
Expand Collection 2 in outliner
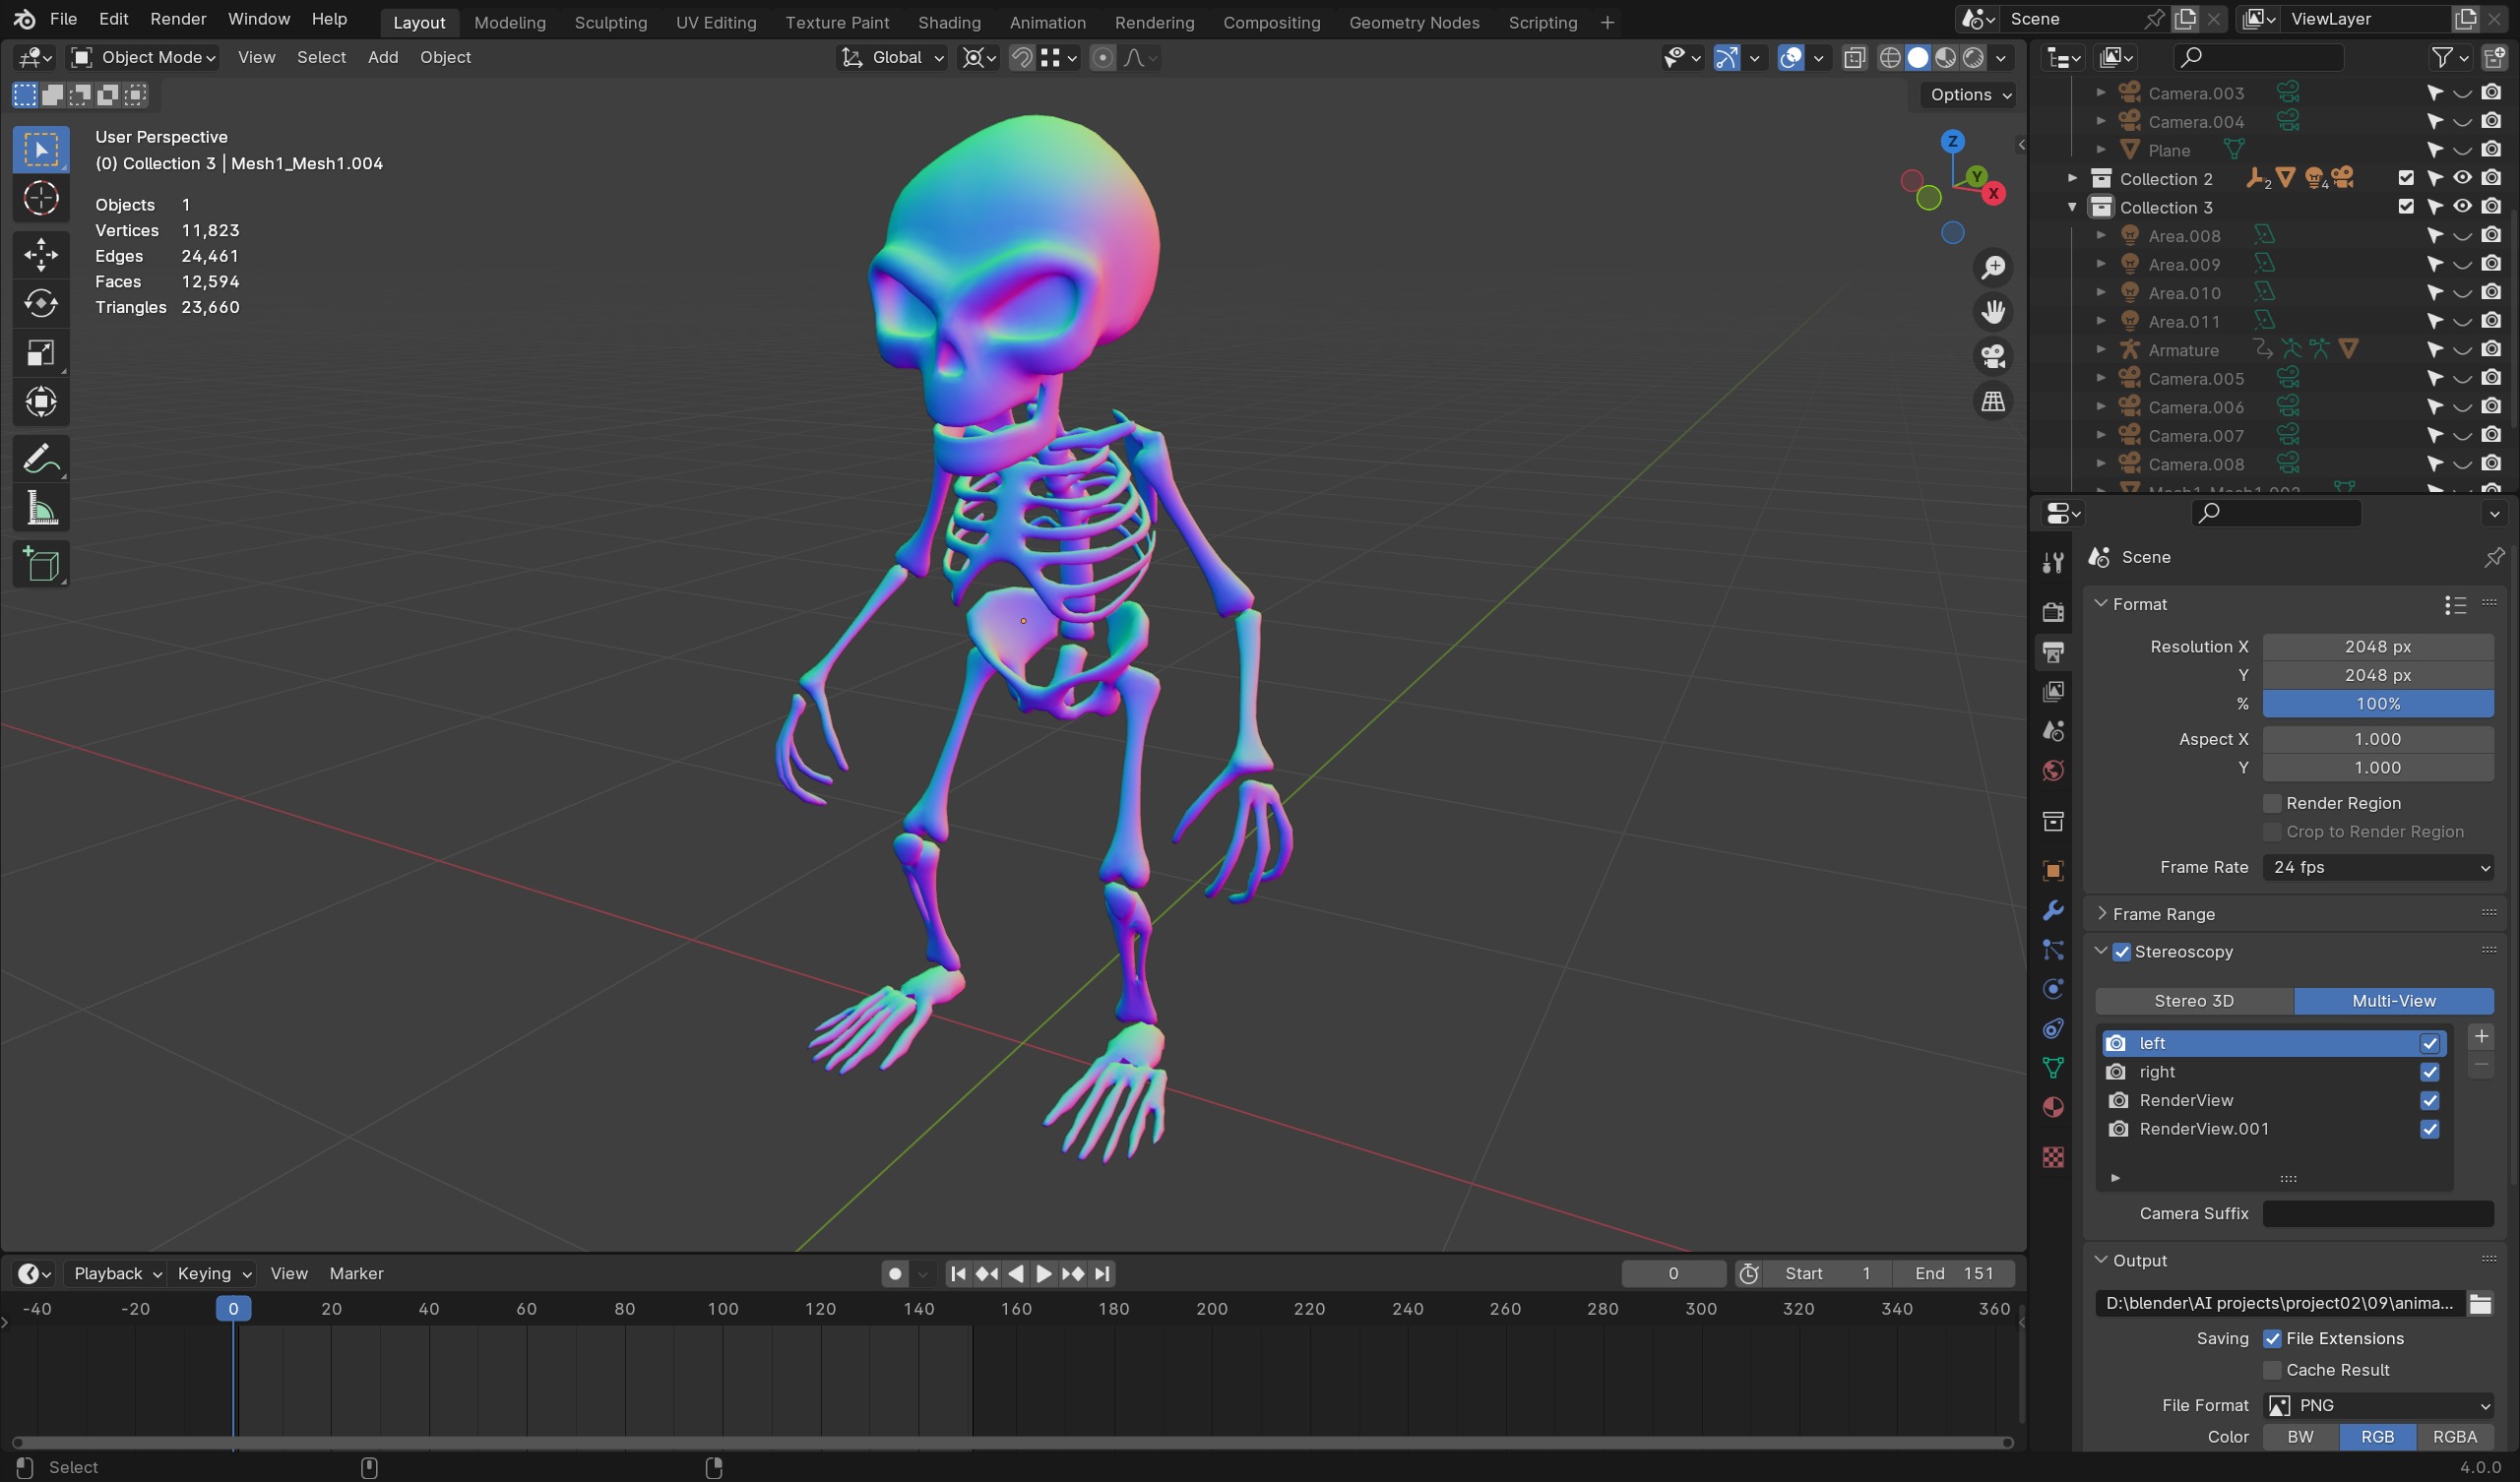2072,179
